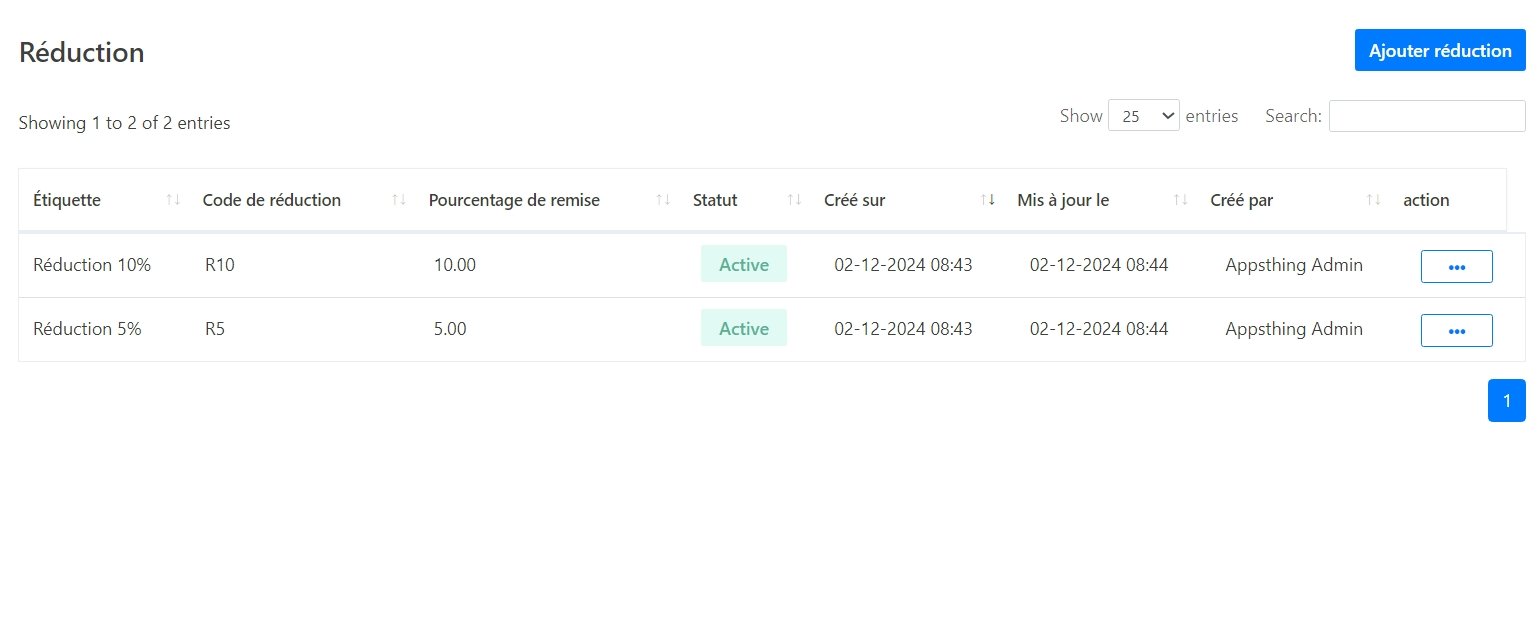The width and height of the screenshot is (1538, 639).
Task: Sort by Pourcentage de remise arrows icon
Action: tap(663, 200)
